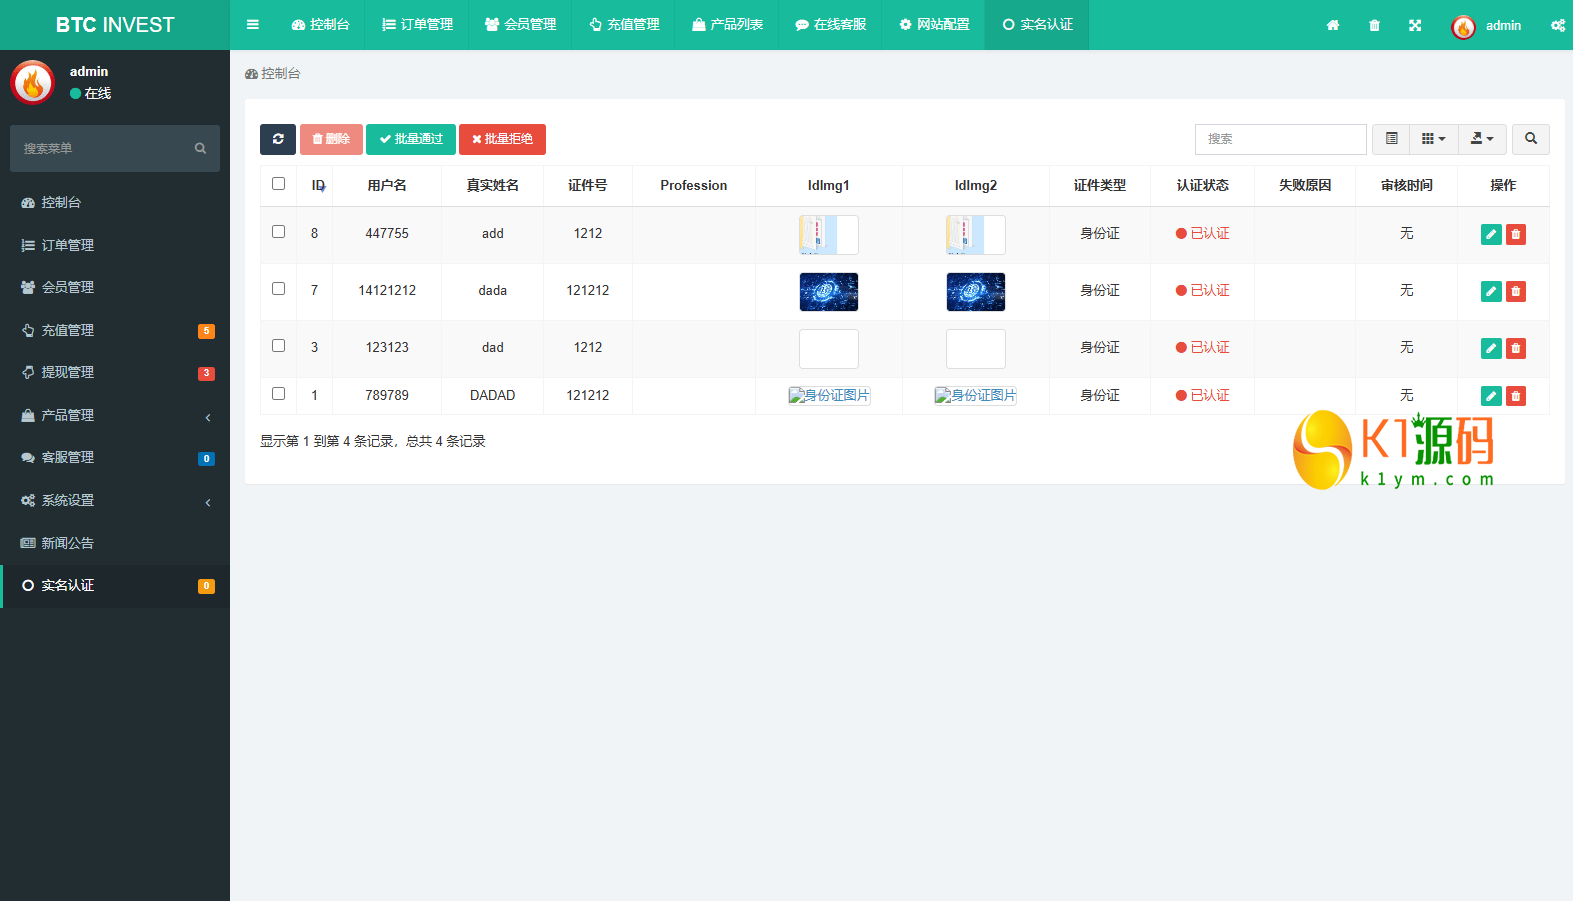
Task: Check the box for row ID 1
Action: pos(278,394)
